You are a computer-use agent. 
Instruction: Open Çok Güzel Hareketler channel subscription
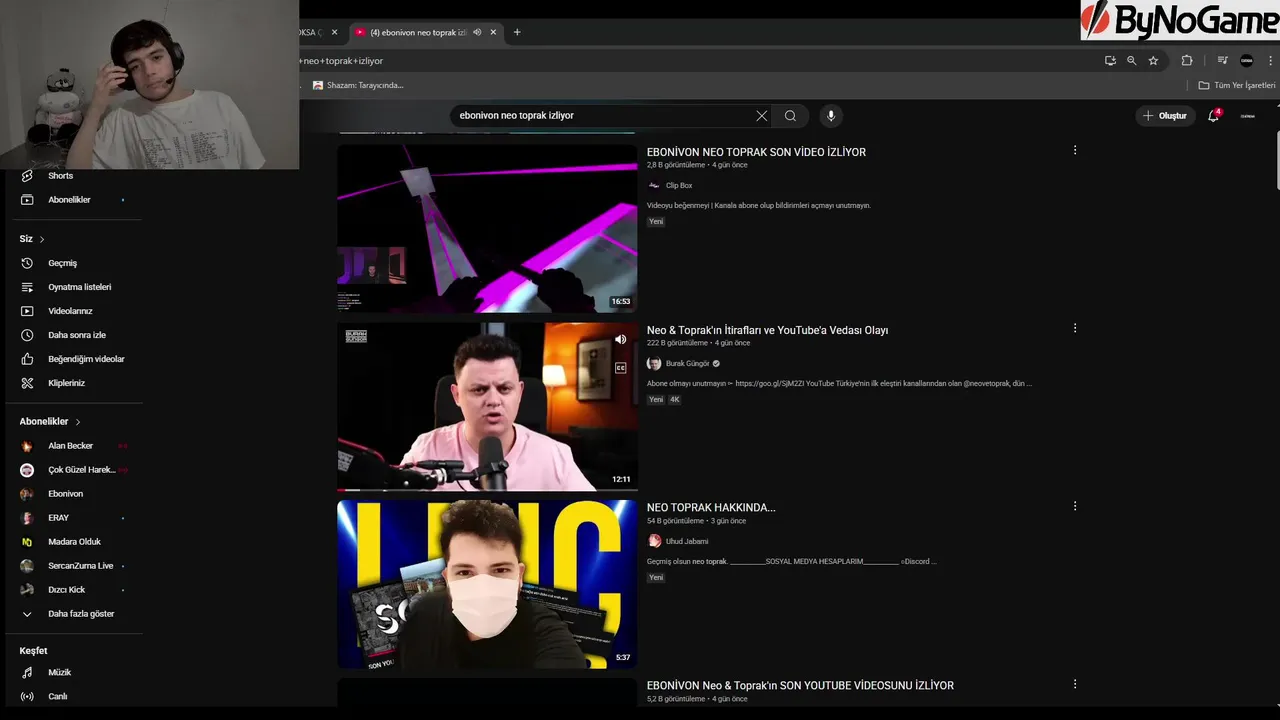click(81, 470)
